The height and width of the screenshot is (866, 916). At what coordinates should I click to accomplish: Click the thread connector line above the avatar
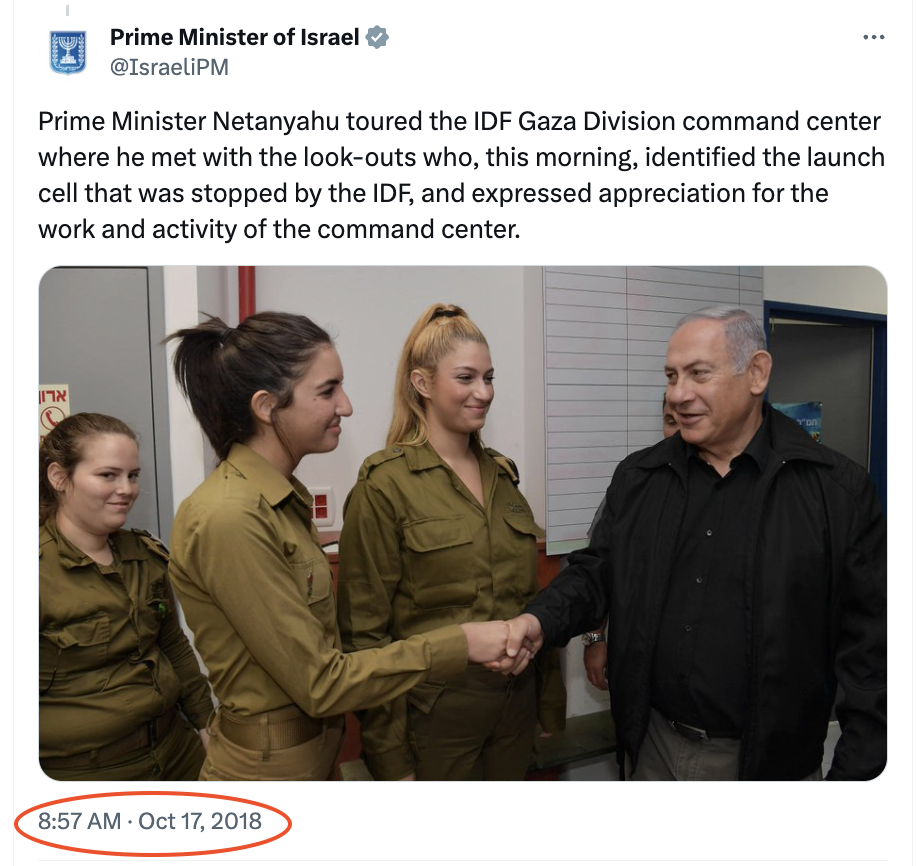click(x=67, y=10)
